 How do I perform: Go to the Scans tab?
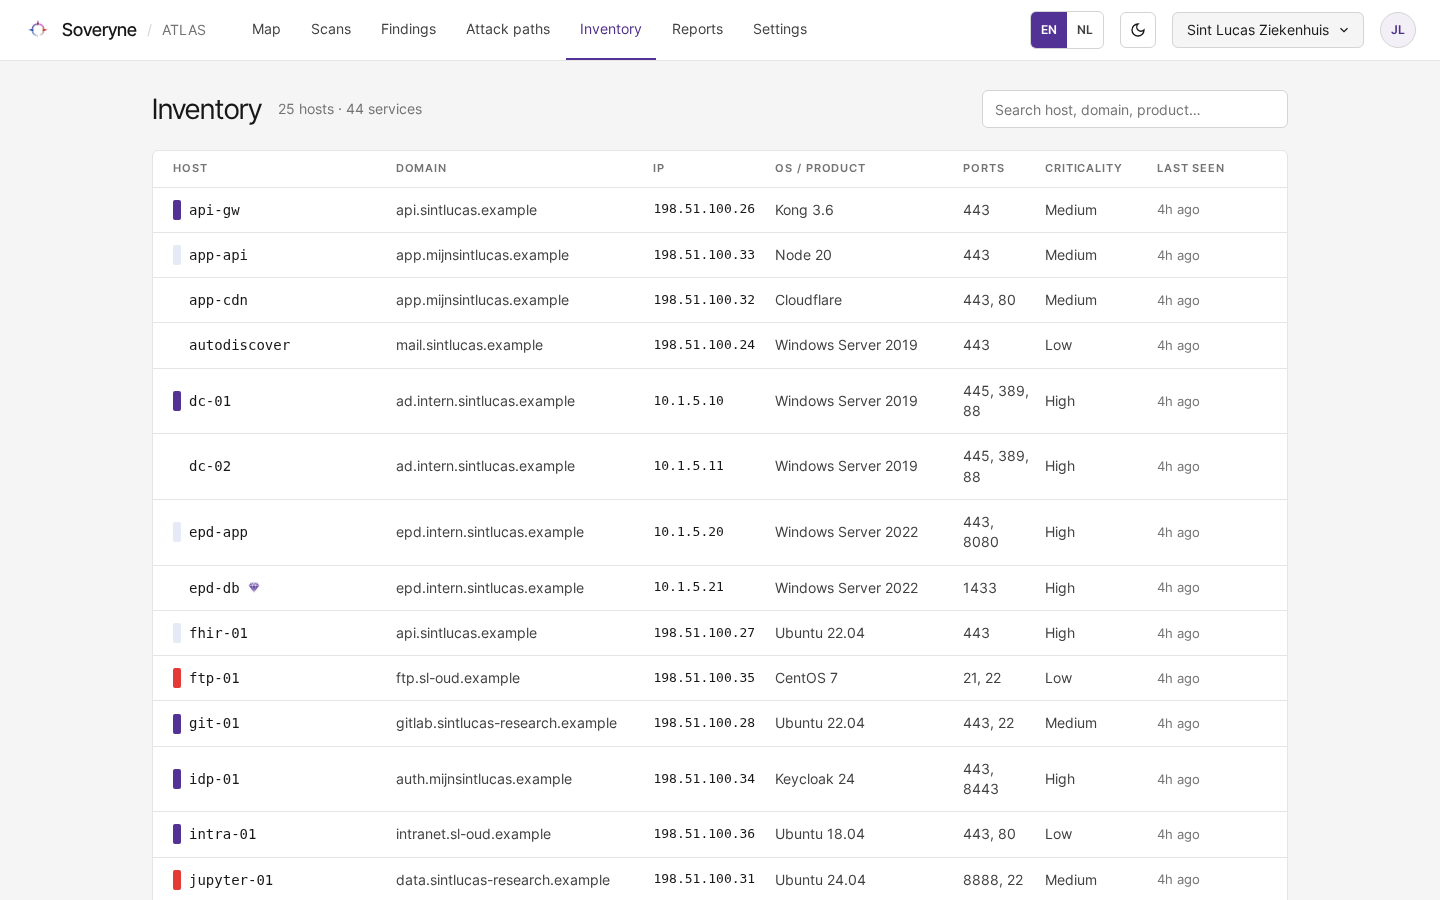(331, 30)
